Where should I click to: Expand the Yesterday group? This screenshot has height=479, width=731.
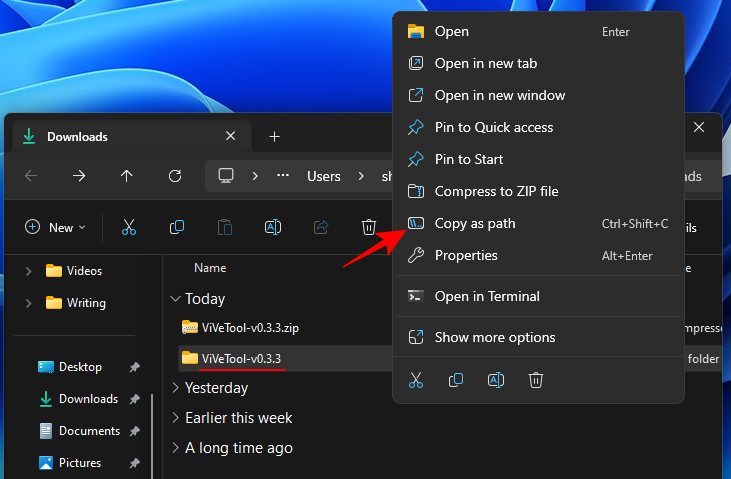point(176,388)
